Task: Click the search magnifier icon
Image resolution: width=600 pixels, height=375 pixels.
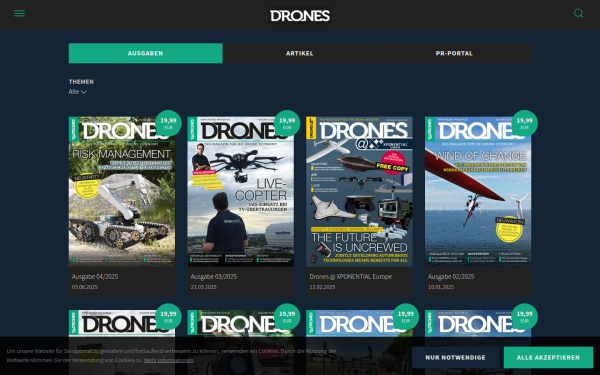Action: tap(579, 13)
